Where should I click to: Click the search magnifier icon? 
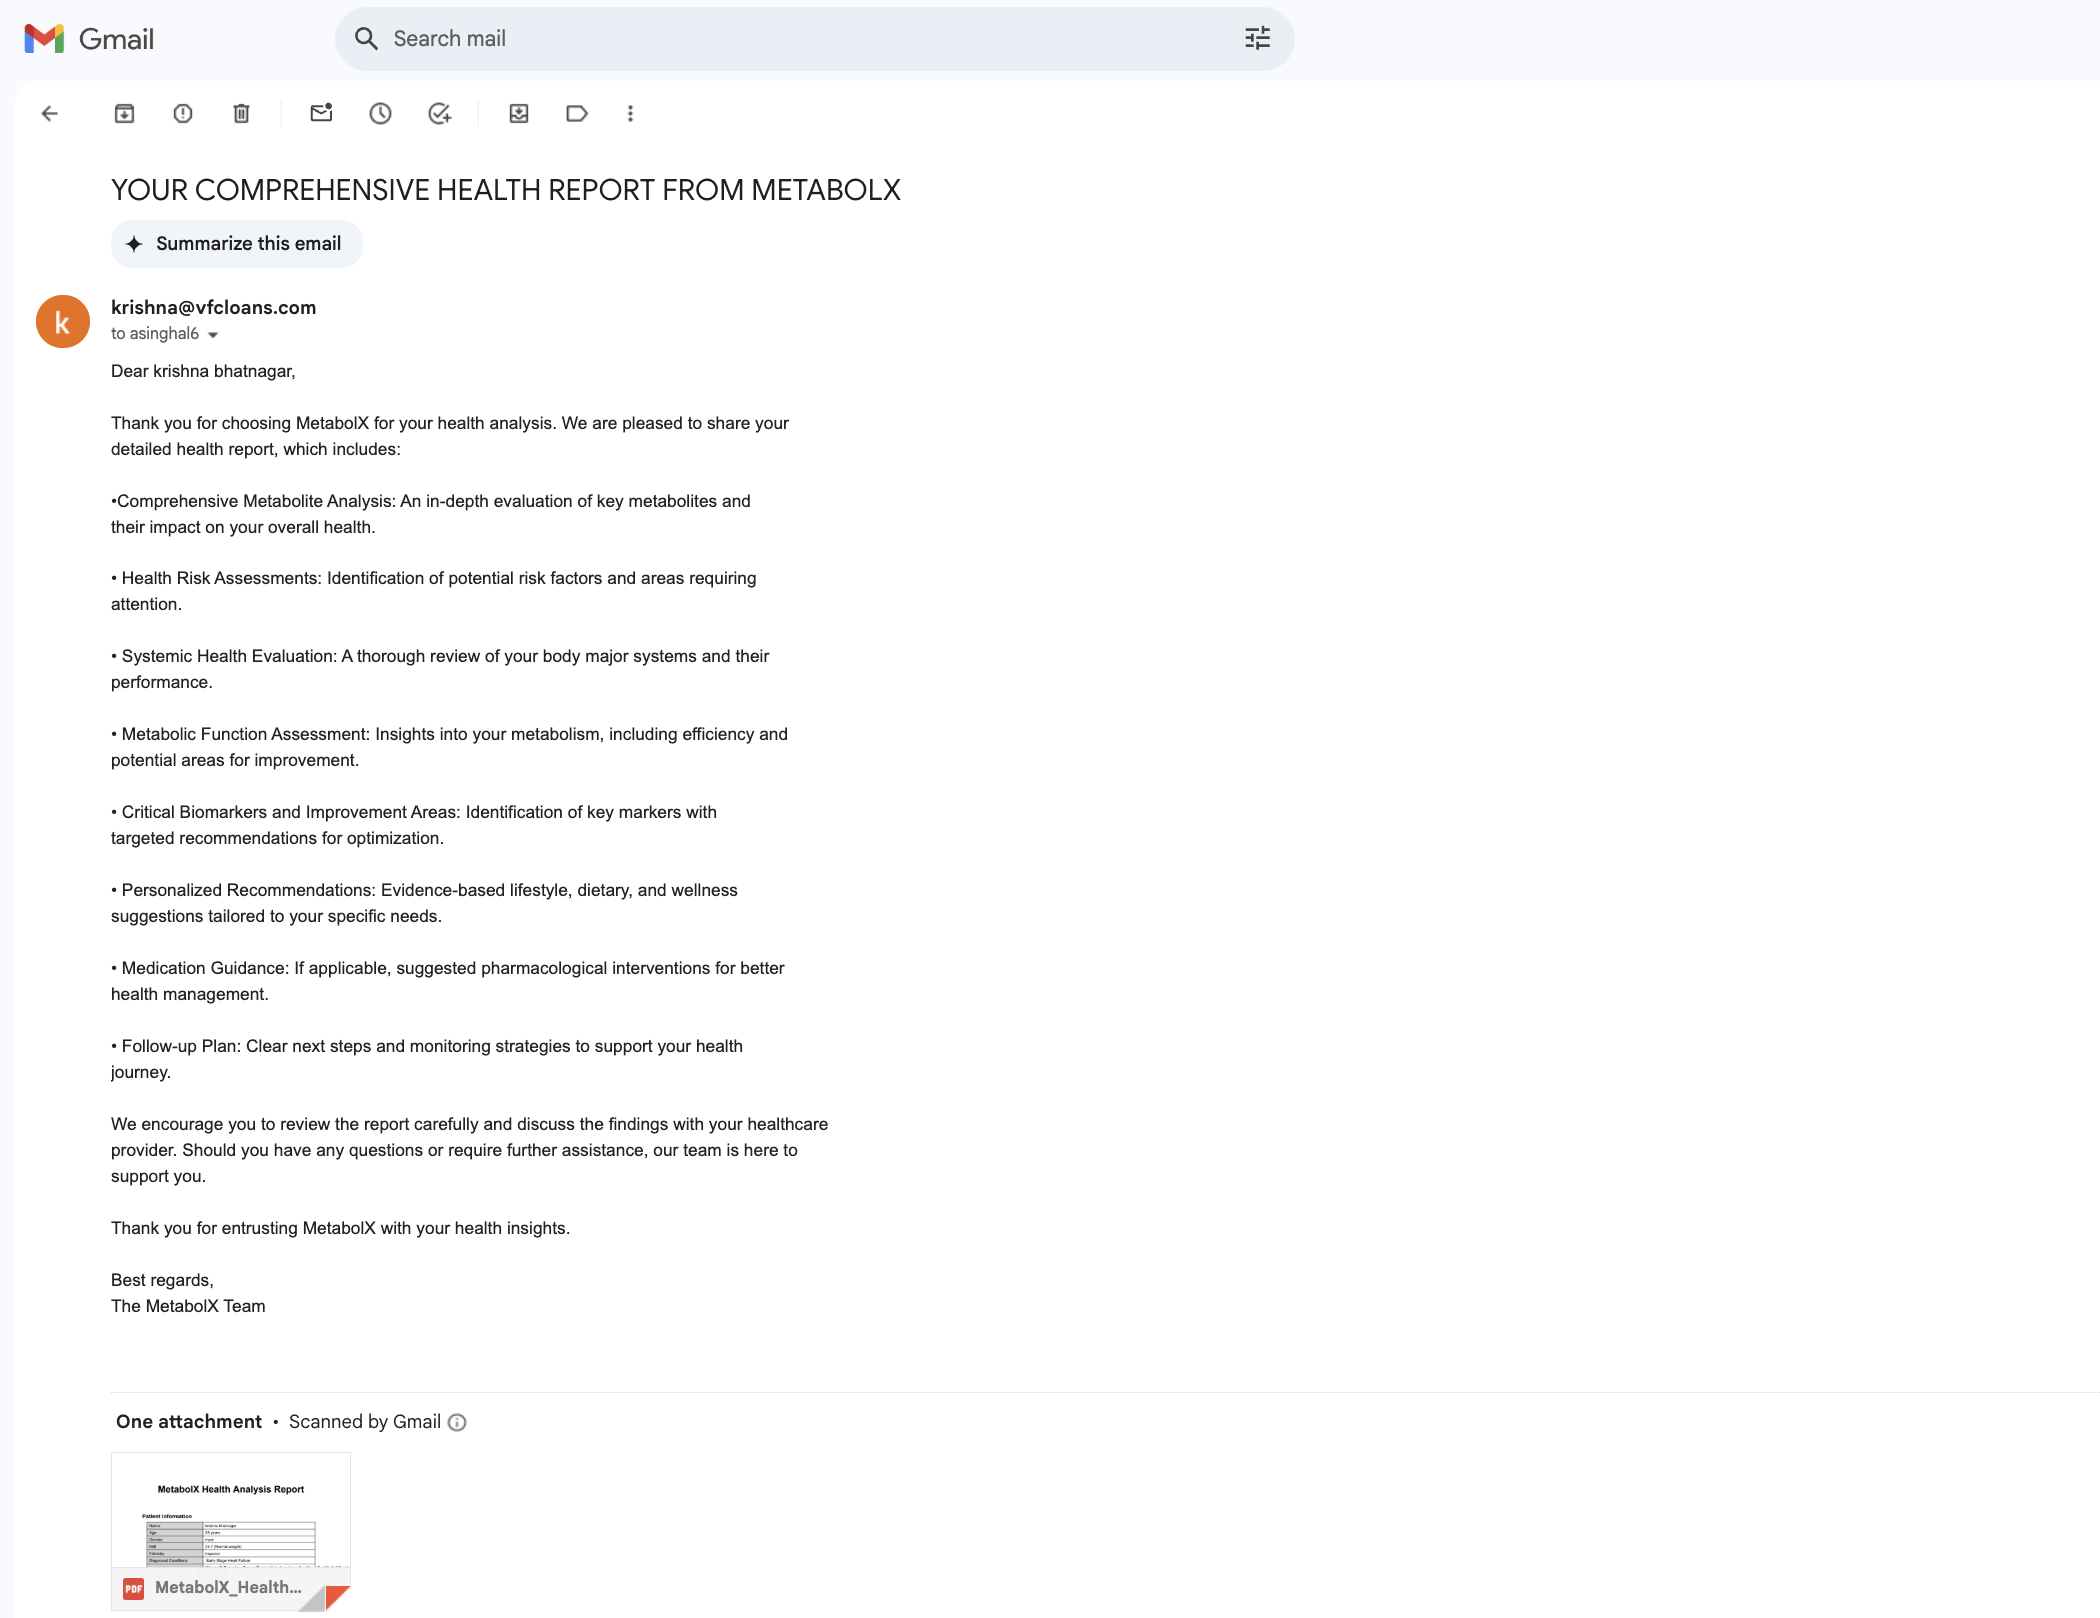click(x=366, y=39)
